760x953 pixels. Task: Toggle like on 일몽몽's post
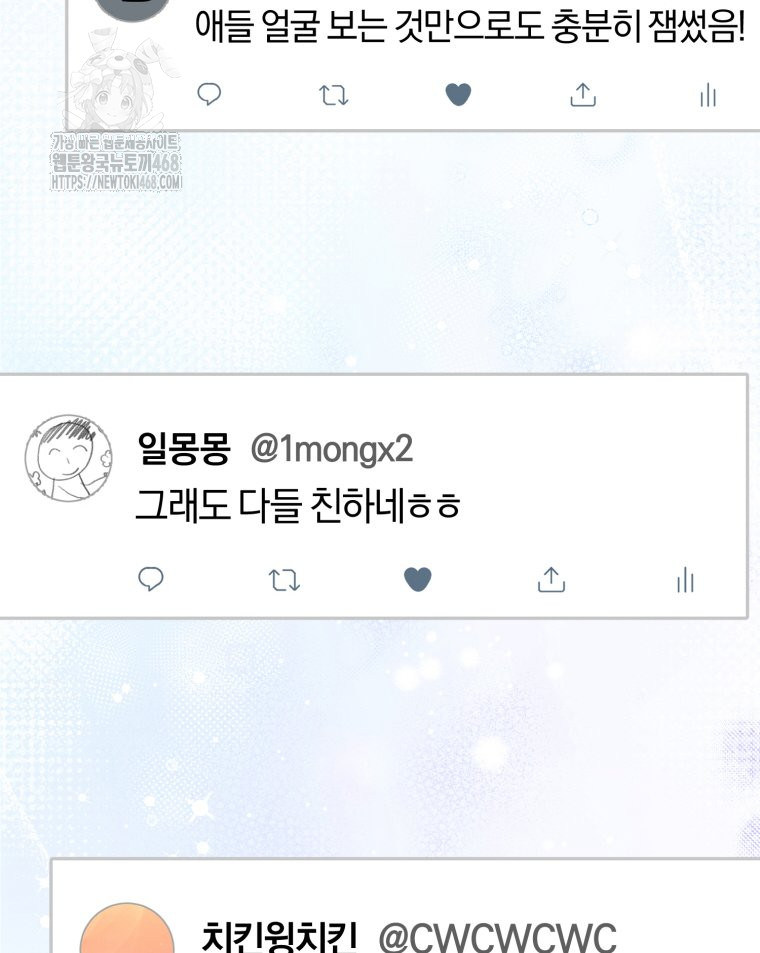click(x=418, y=579)
